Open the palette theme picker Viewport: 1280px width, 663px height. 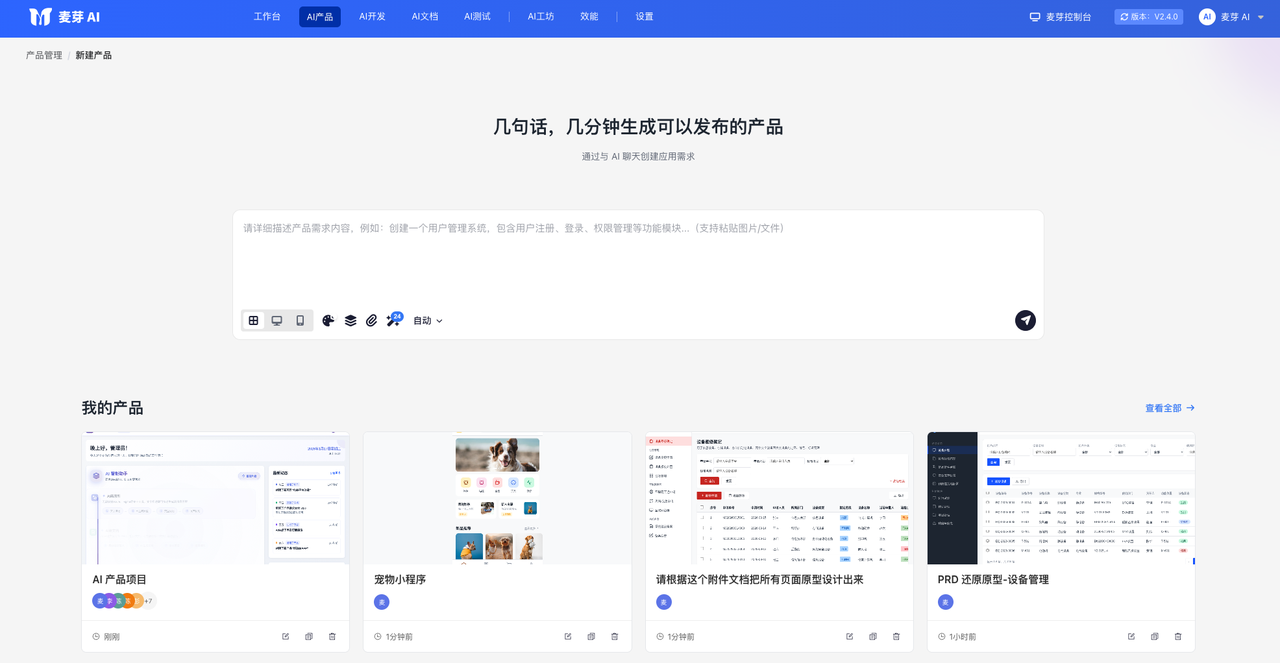329,321
